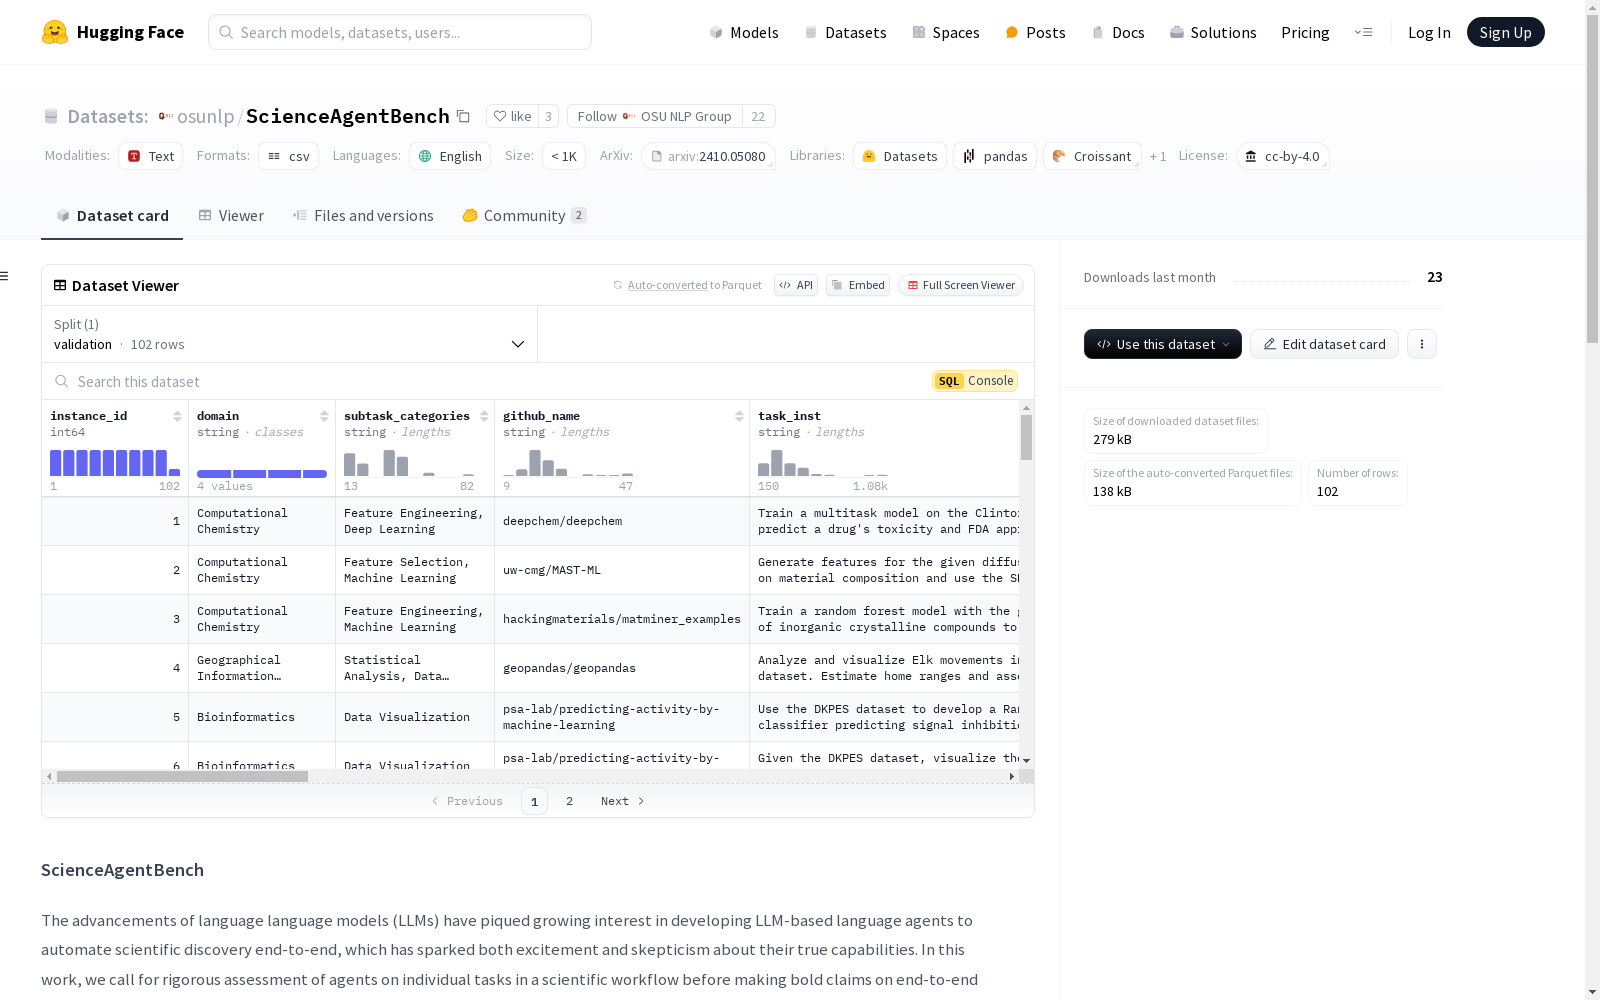Open the Posts nav item
Image resolution: width=1600 pixels, height=1000 pixels.
click(1035, 32)
